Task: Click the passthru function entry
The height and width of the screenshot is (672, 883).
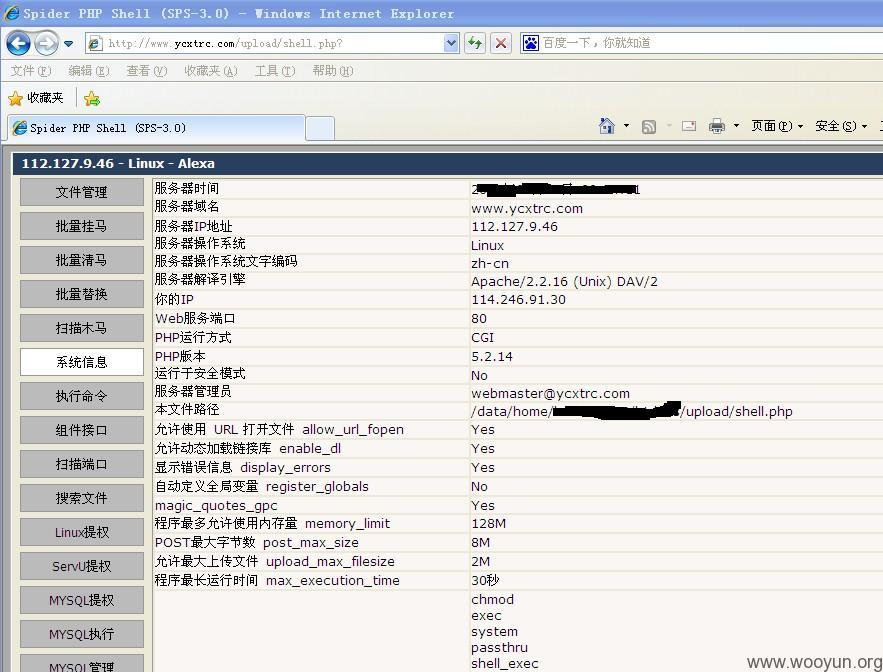Action: click(499, 648)
